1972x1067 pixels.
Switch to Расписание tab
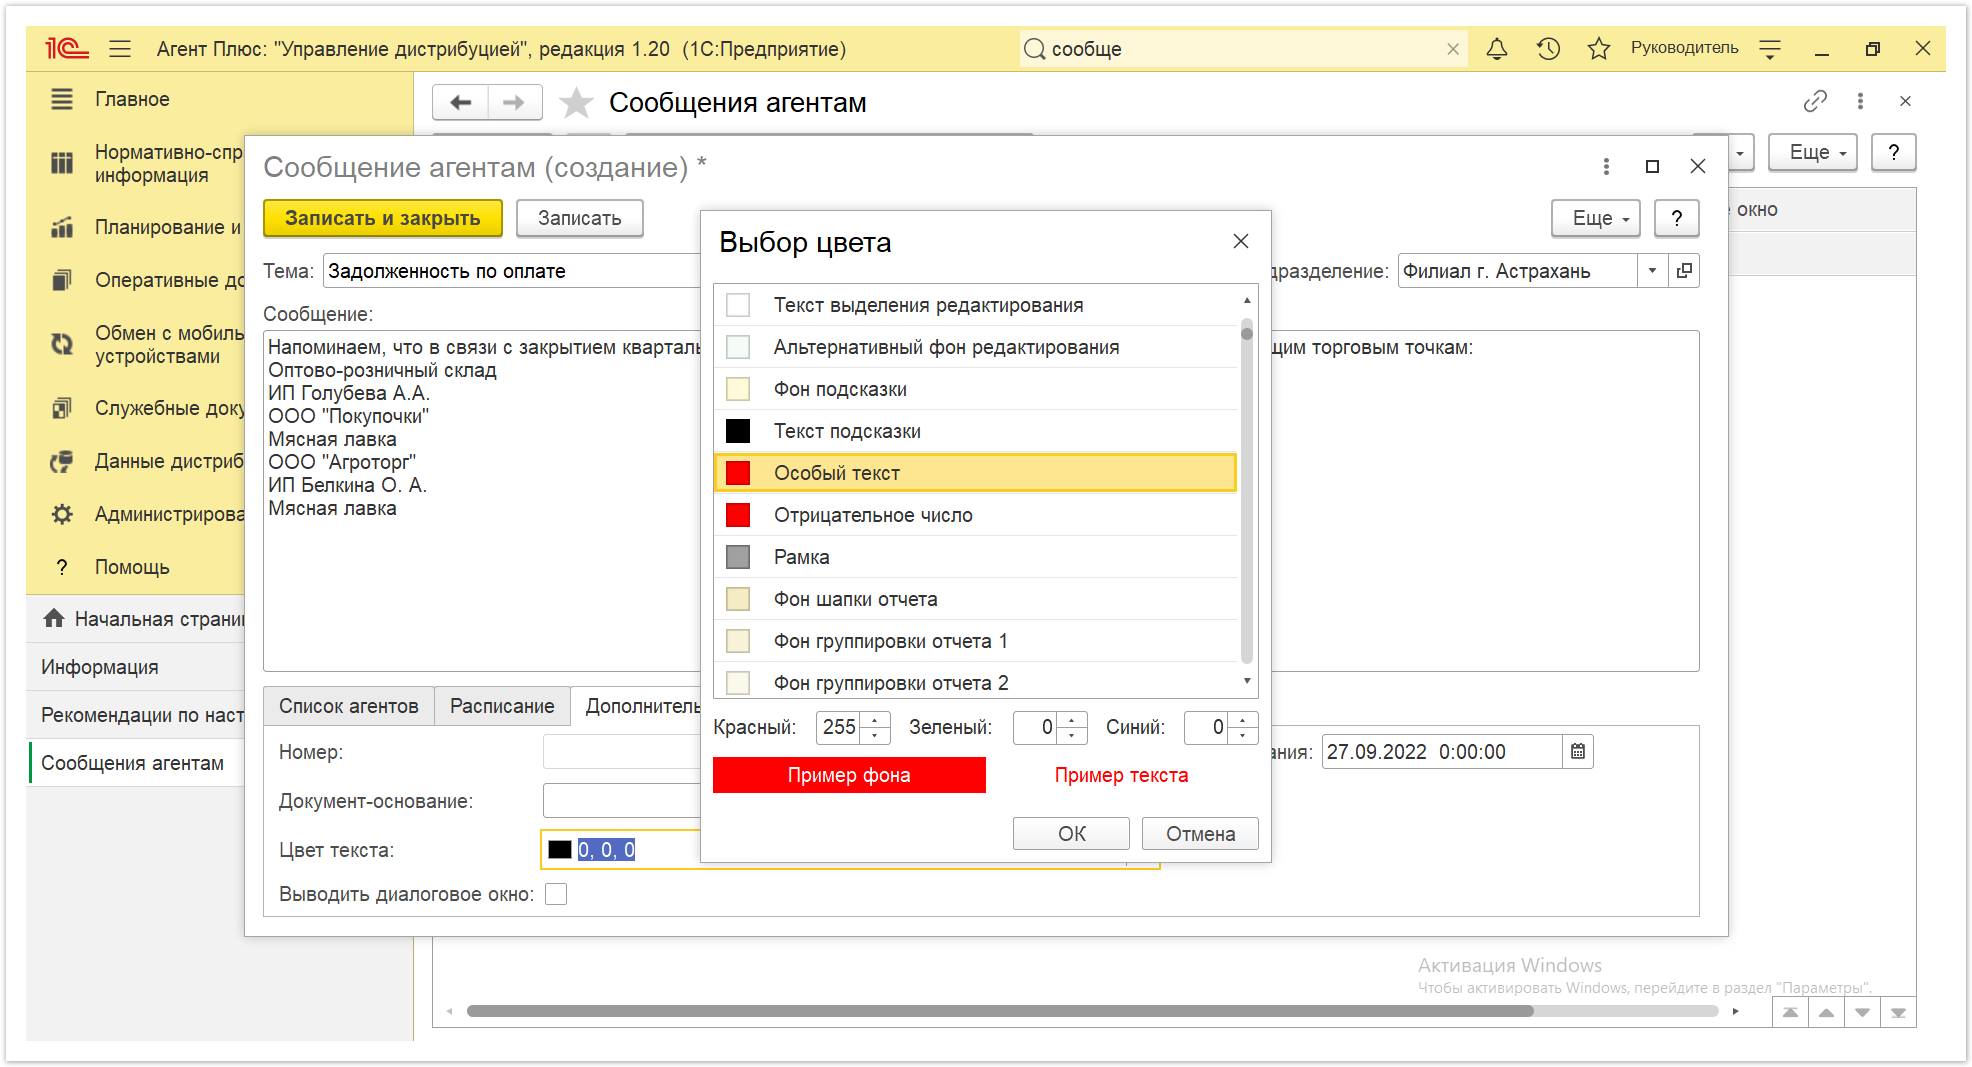[502, 706]
